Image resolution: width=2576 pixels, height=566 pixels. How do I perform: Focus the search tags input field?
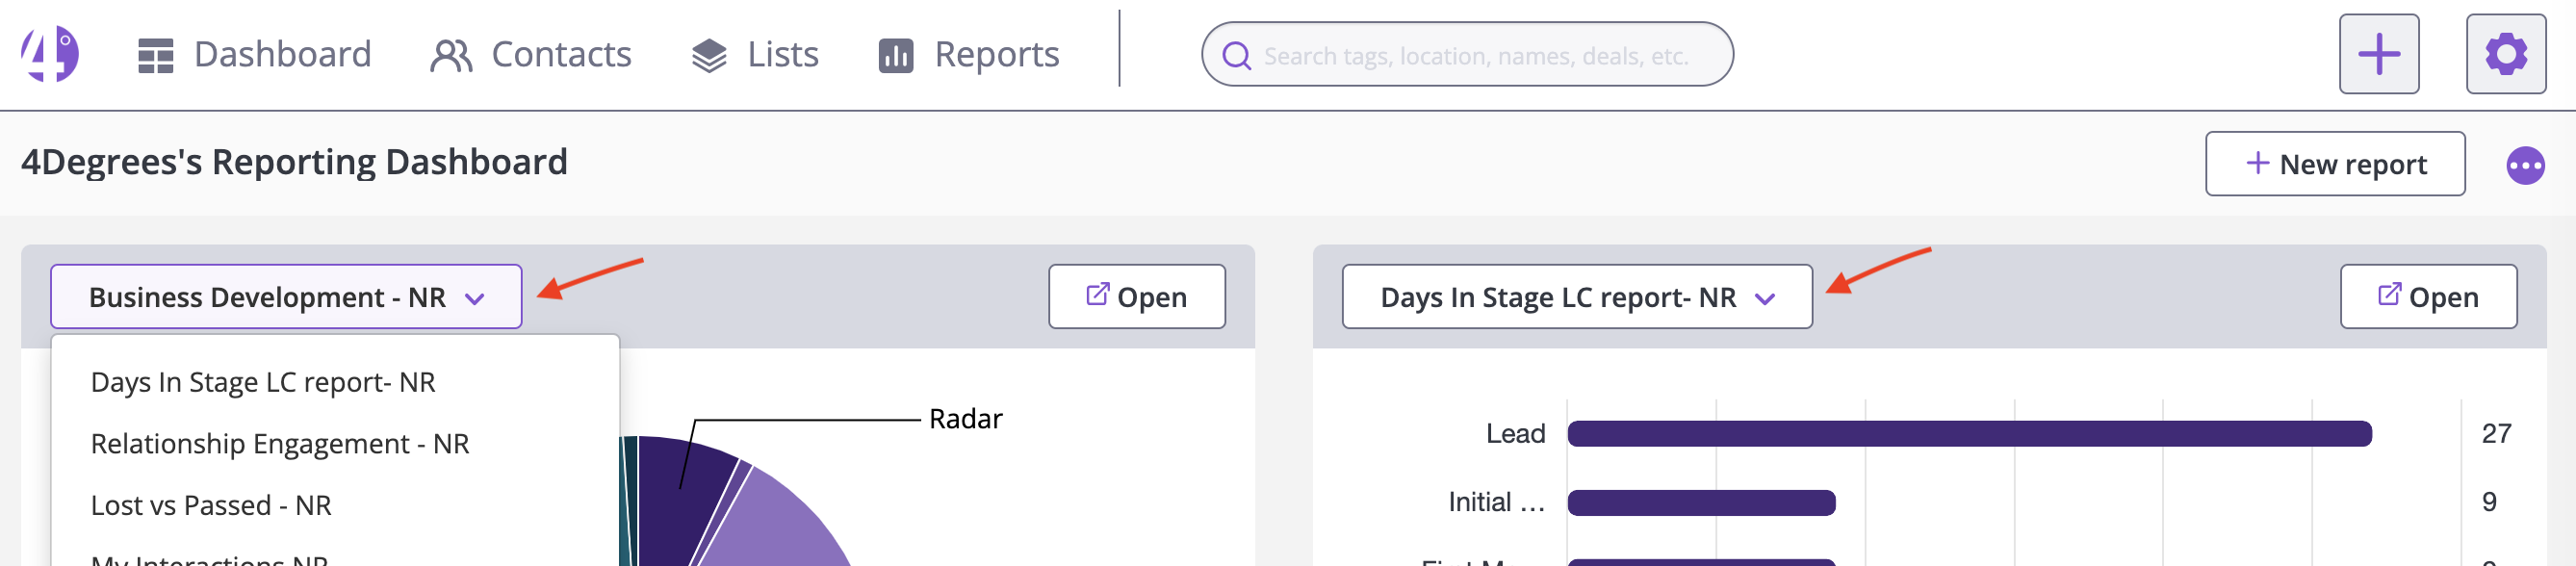tap(1467, 54)
